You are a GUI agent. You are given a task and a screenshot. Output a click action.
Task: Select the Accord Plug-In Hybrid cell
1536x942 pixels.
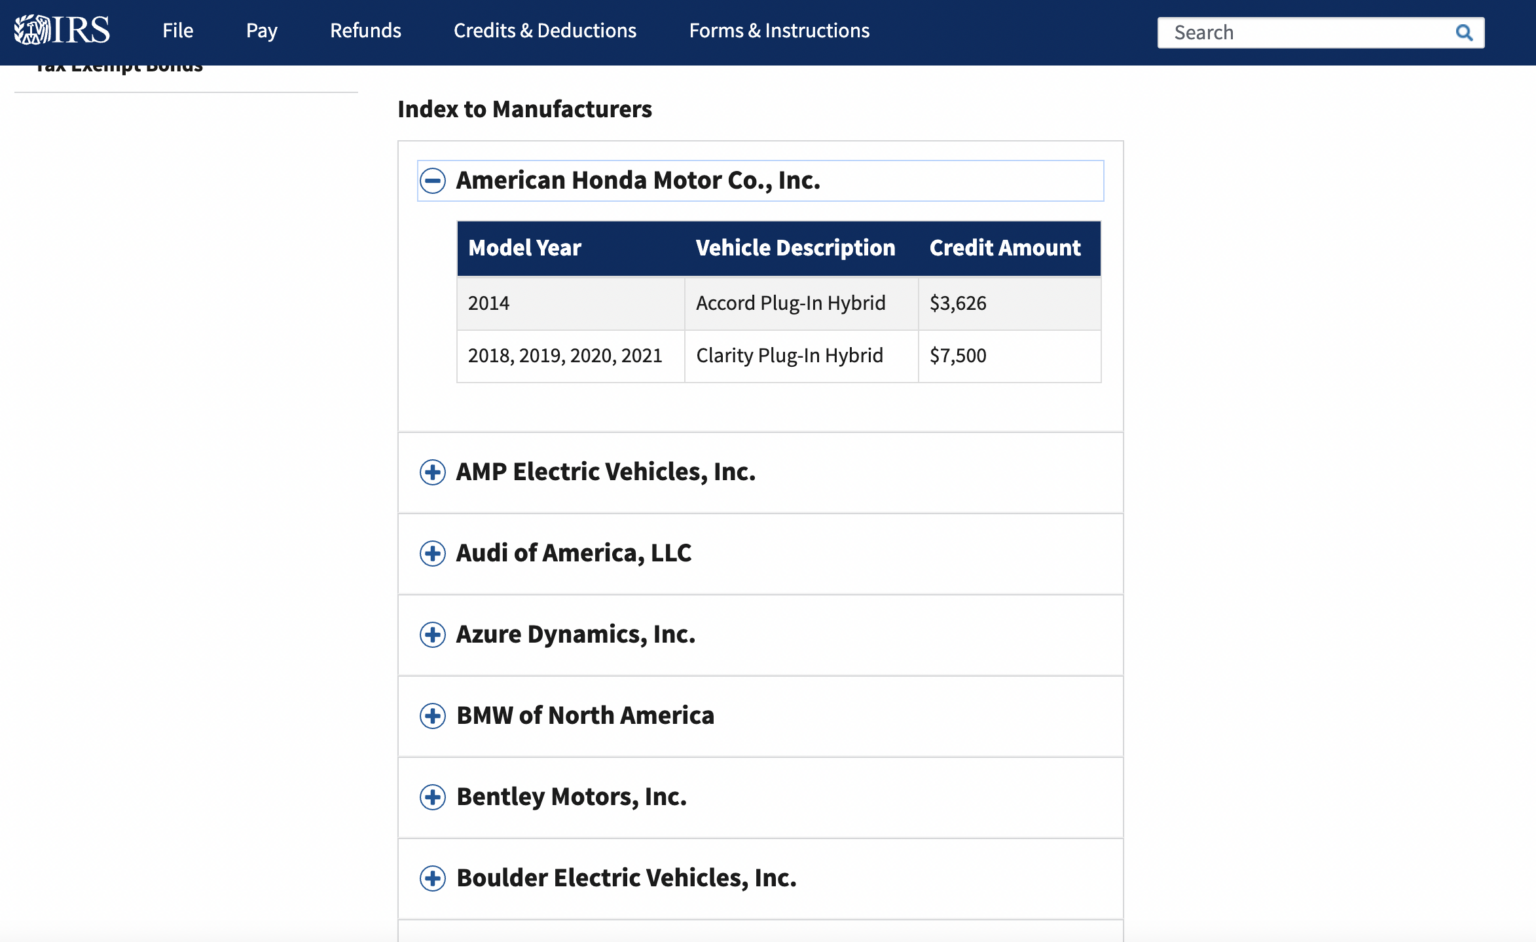pyautogui.click(x=802, y=303)
